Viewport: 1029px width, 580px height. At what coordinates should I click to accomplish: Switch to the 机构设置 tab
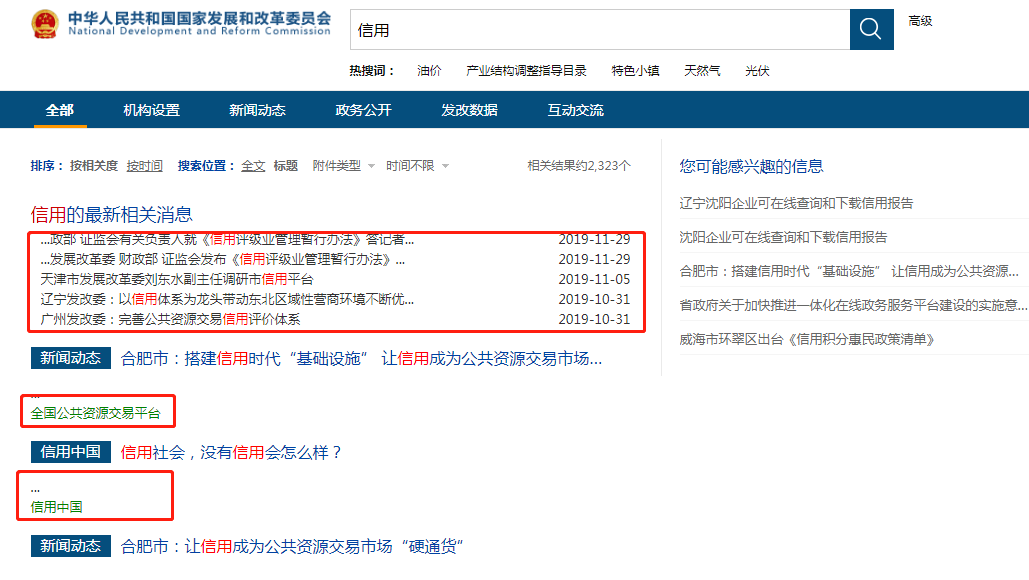[152, 110]
